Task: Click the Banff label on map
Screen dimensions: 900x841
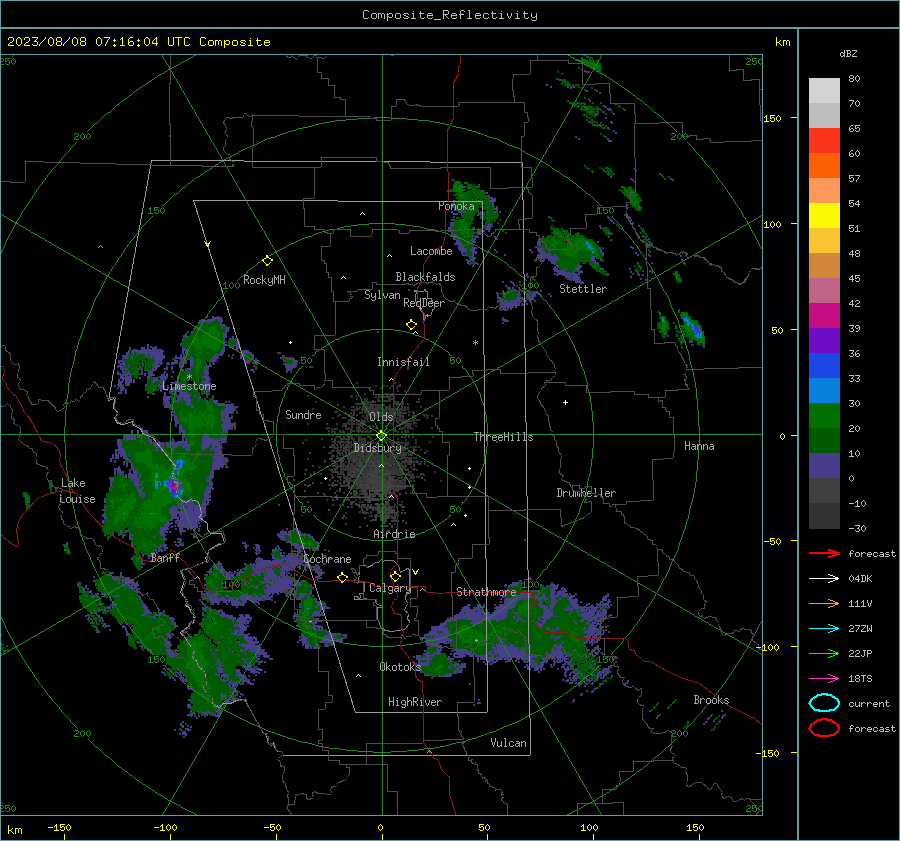Action: (165, 558)
